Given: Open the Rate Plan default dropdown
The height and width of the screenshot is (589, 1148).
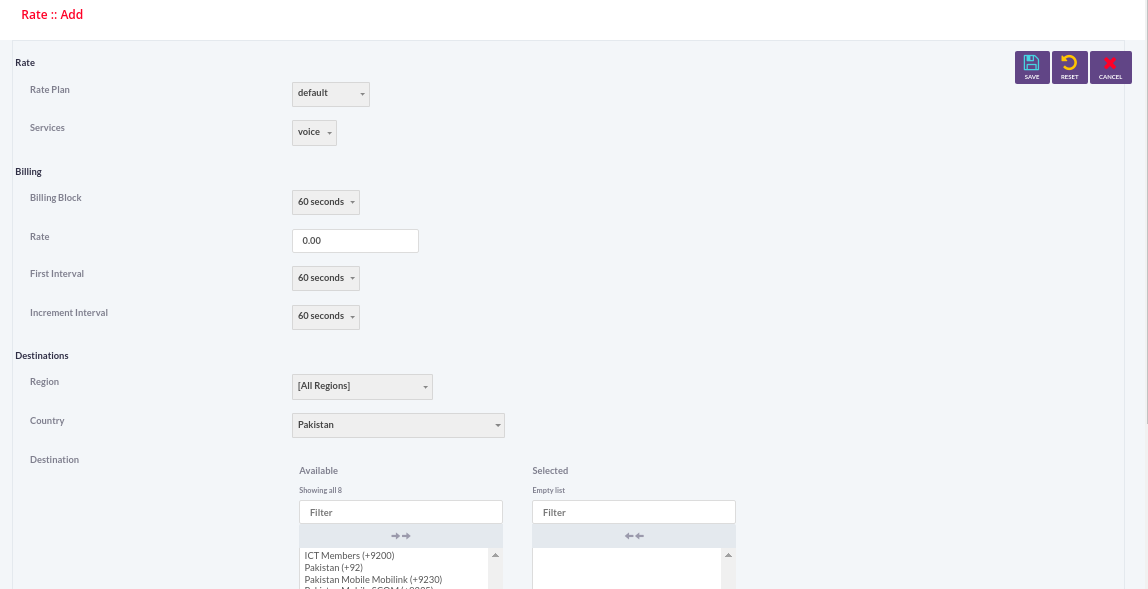Looking at the screenshot, I should click(331, 94).
